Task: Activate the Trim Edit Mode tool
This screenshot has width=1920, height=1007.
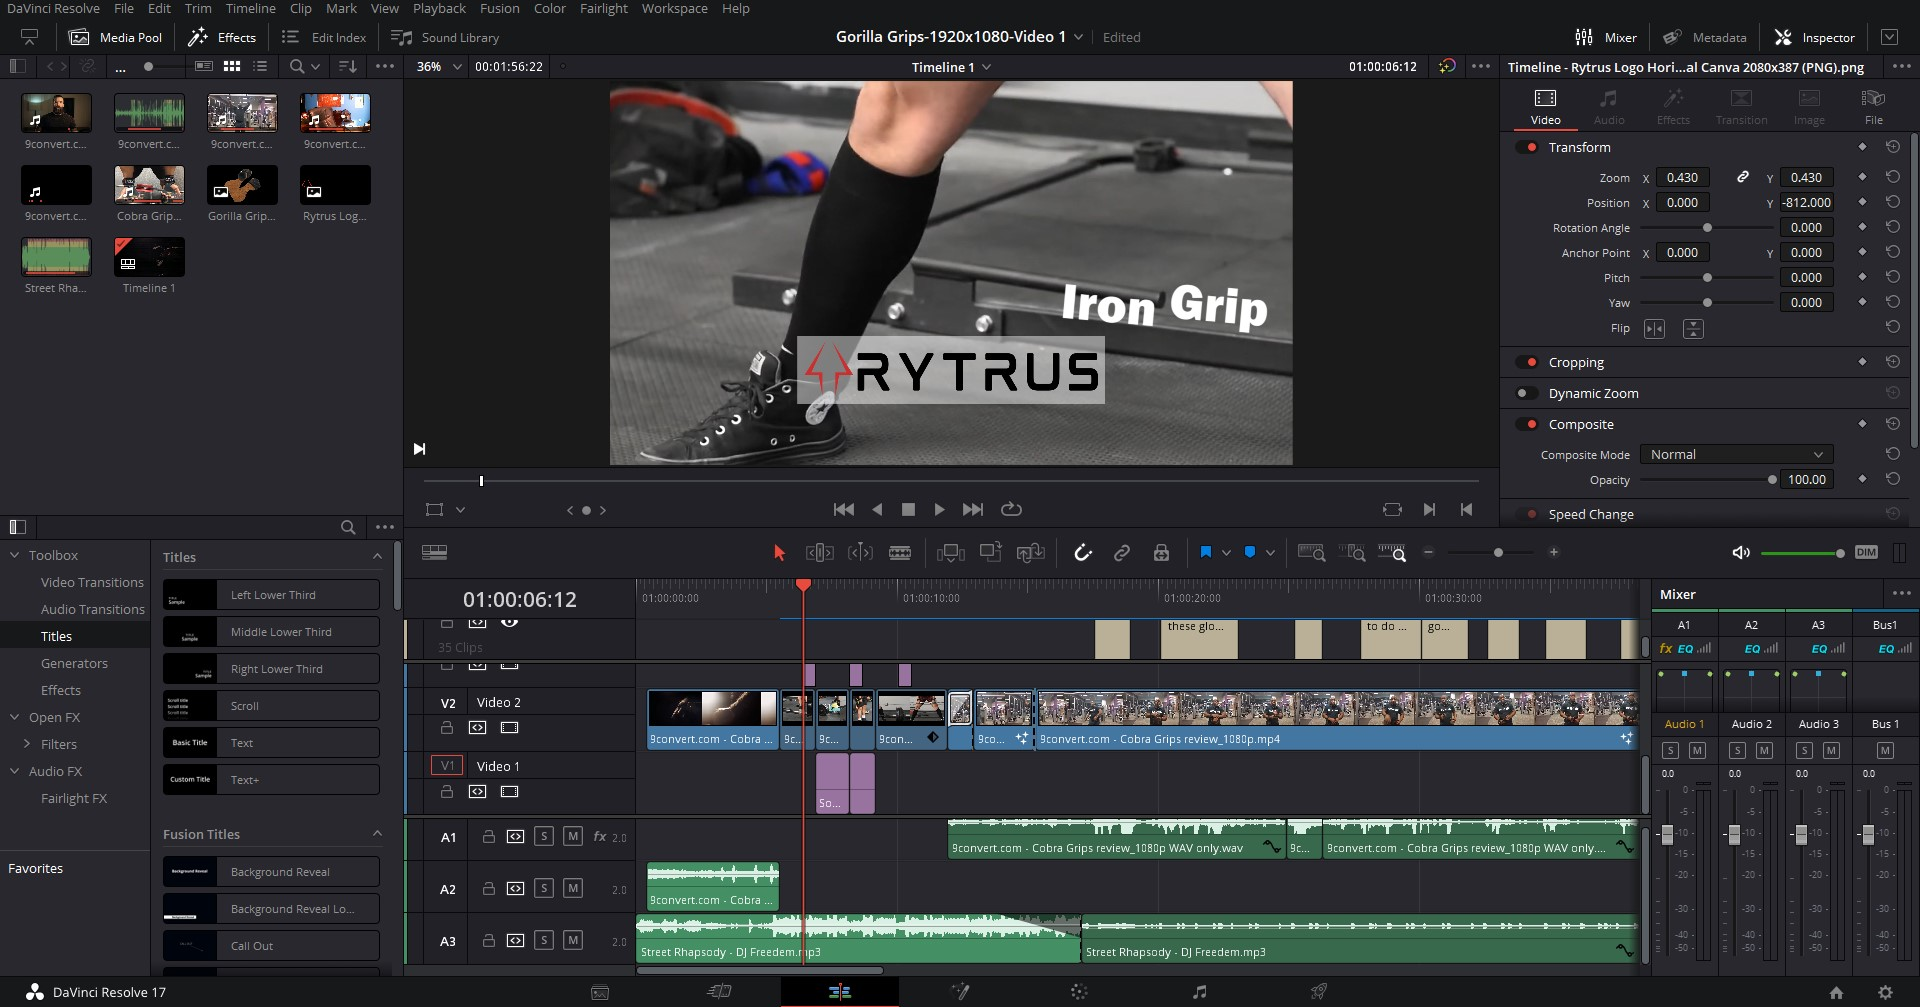Action: click(819, 552)
